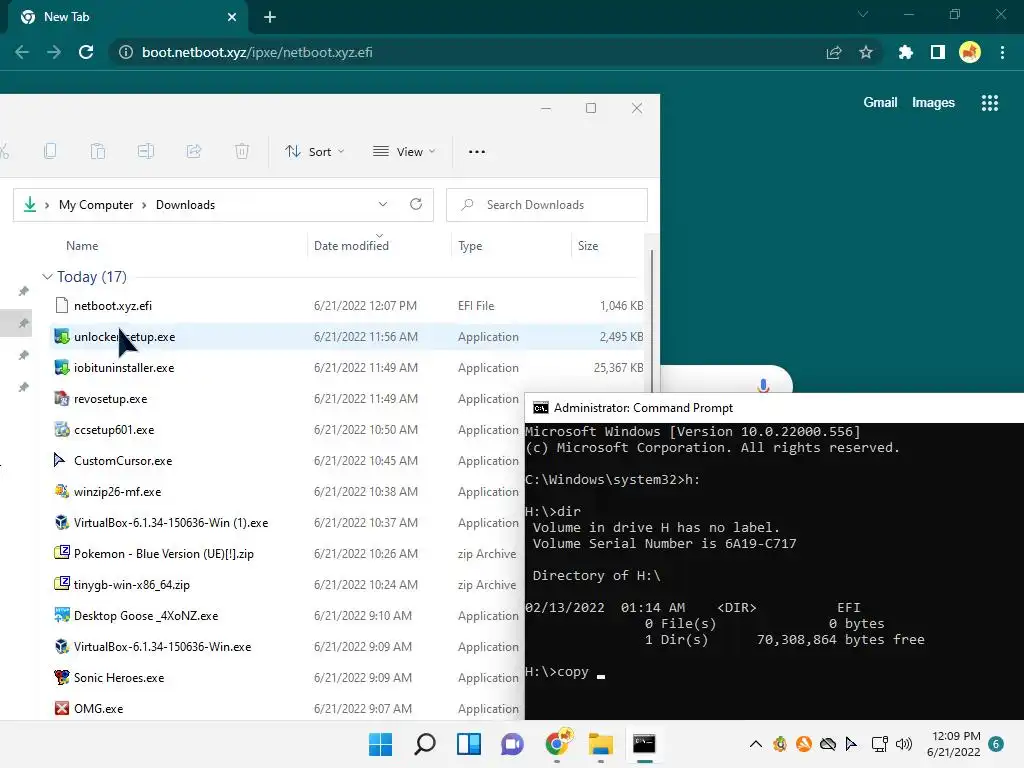Bookmark this tab with star icon
Image resolution: width=1024 pixels, height=768 pixels.
click(866, 52)
